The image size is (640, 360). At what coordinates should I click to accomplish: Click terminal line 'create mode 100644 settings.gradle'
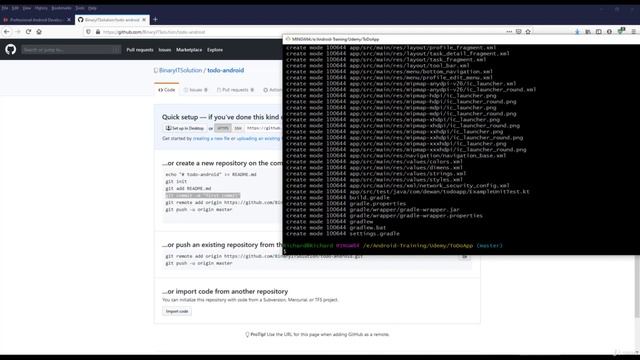343,234
